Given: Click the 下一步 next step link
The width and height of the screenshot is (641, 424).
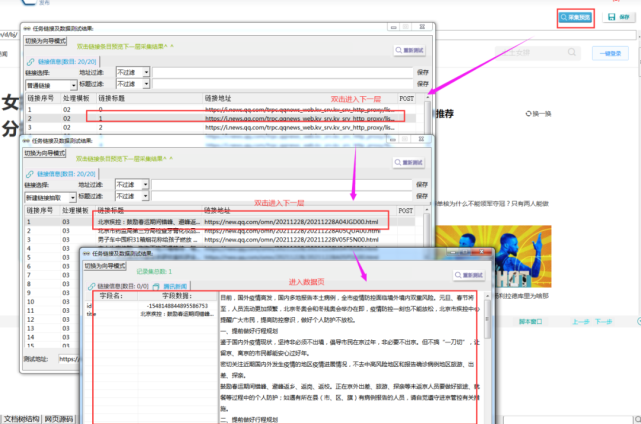Looking at the screenshot, I should click(603, 322).
